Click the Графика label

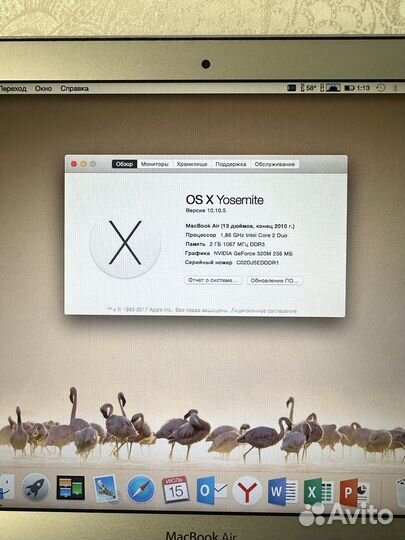pyautogui.click(x=197, y=253)
